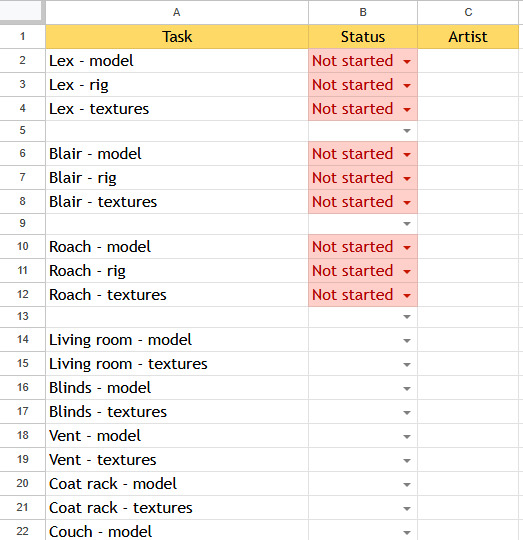Expand status dropdown for Blinds - model

[407, 389]
